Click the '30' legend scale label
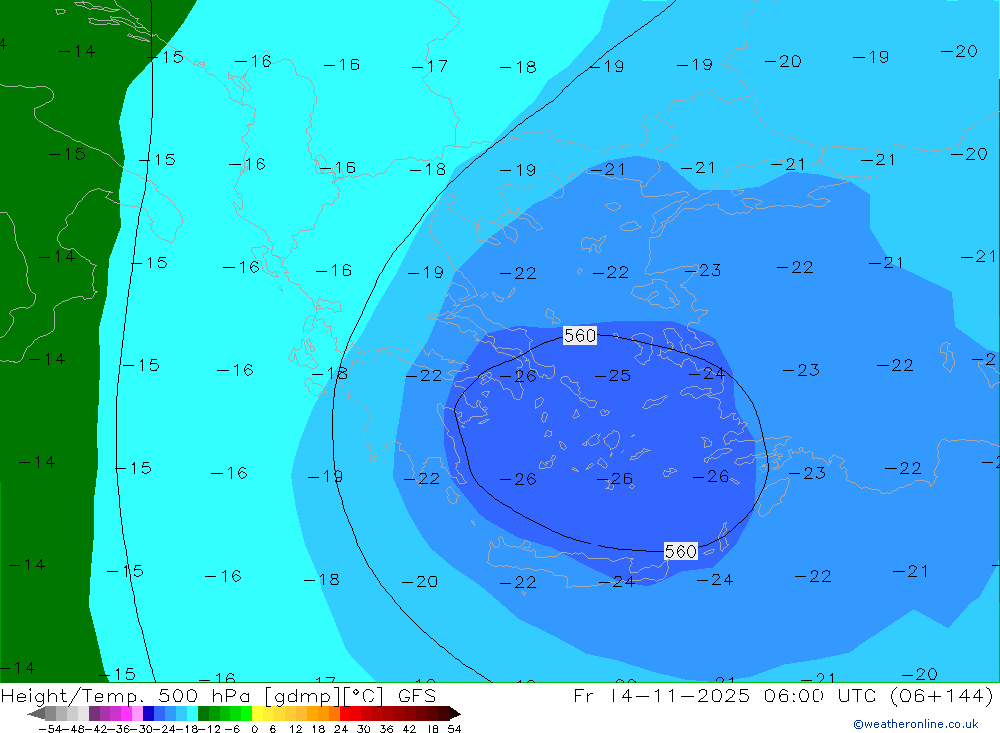The height and width of the screenshot is (733, 1000). [x=364, y=729]
